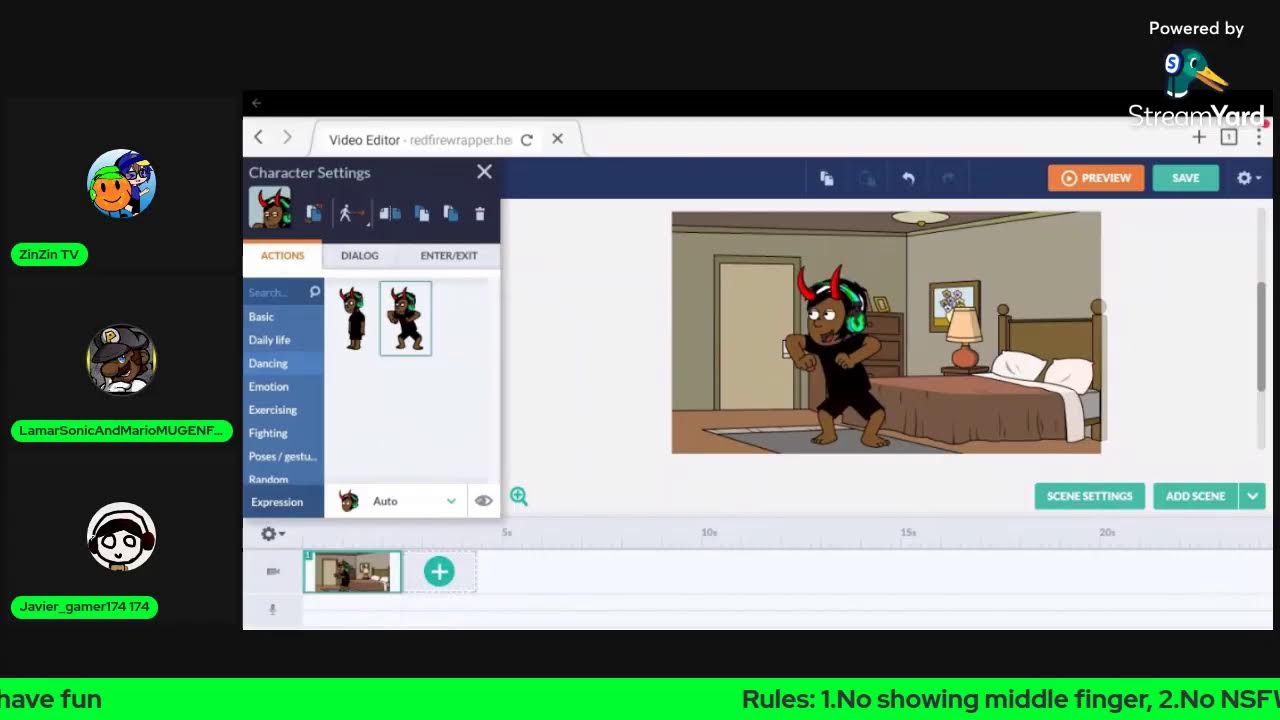
Task: Open the Auto expression dropdown
Action: 397,501
